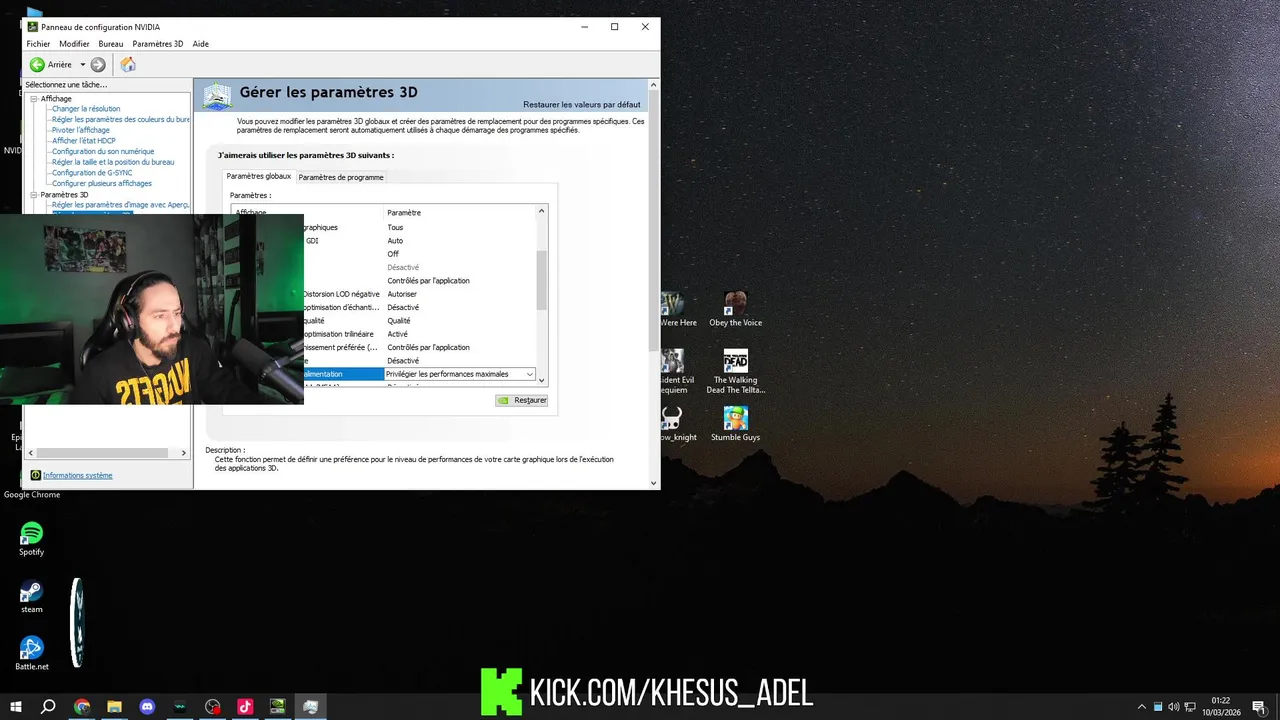Open OBS Studio from taskbar
Screen dimensions: 1280x720
(x=212, y=707)
